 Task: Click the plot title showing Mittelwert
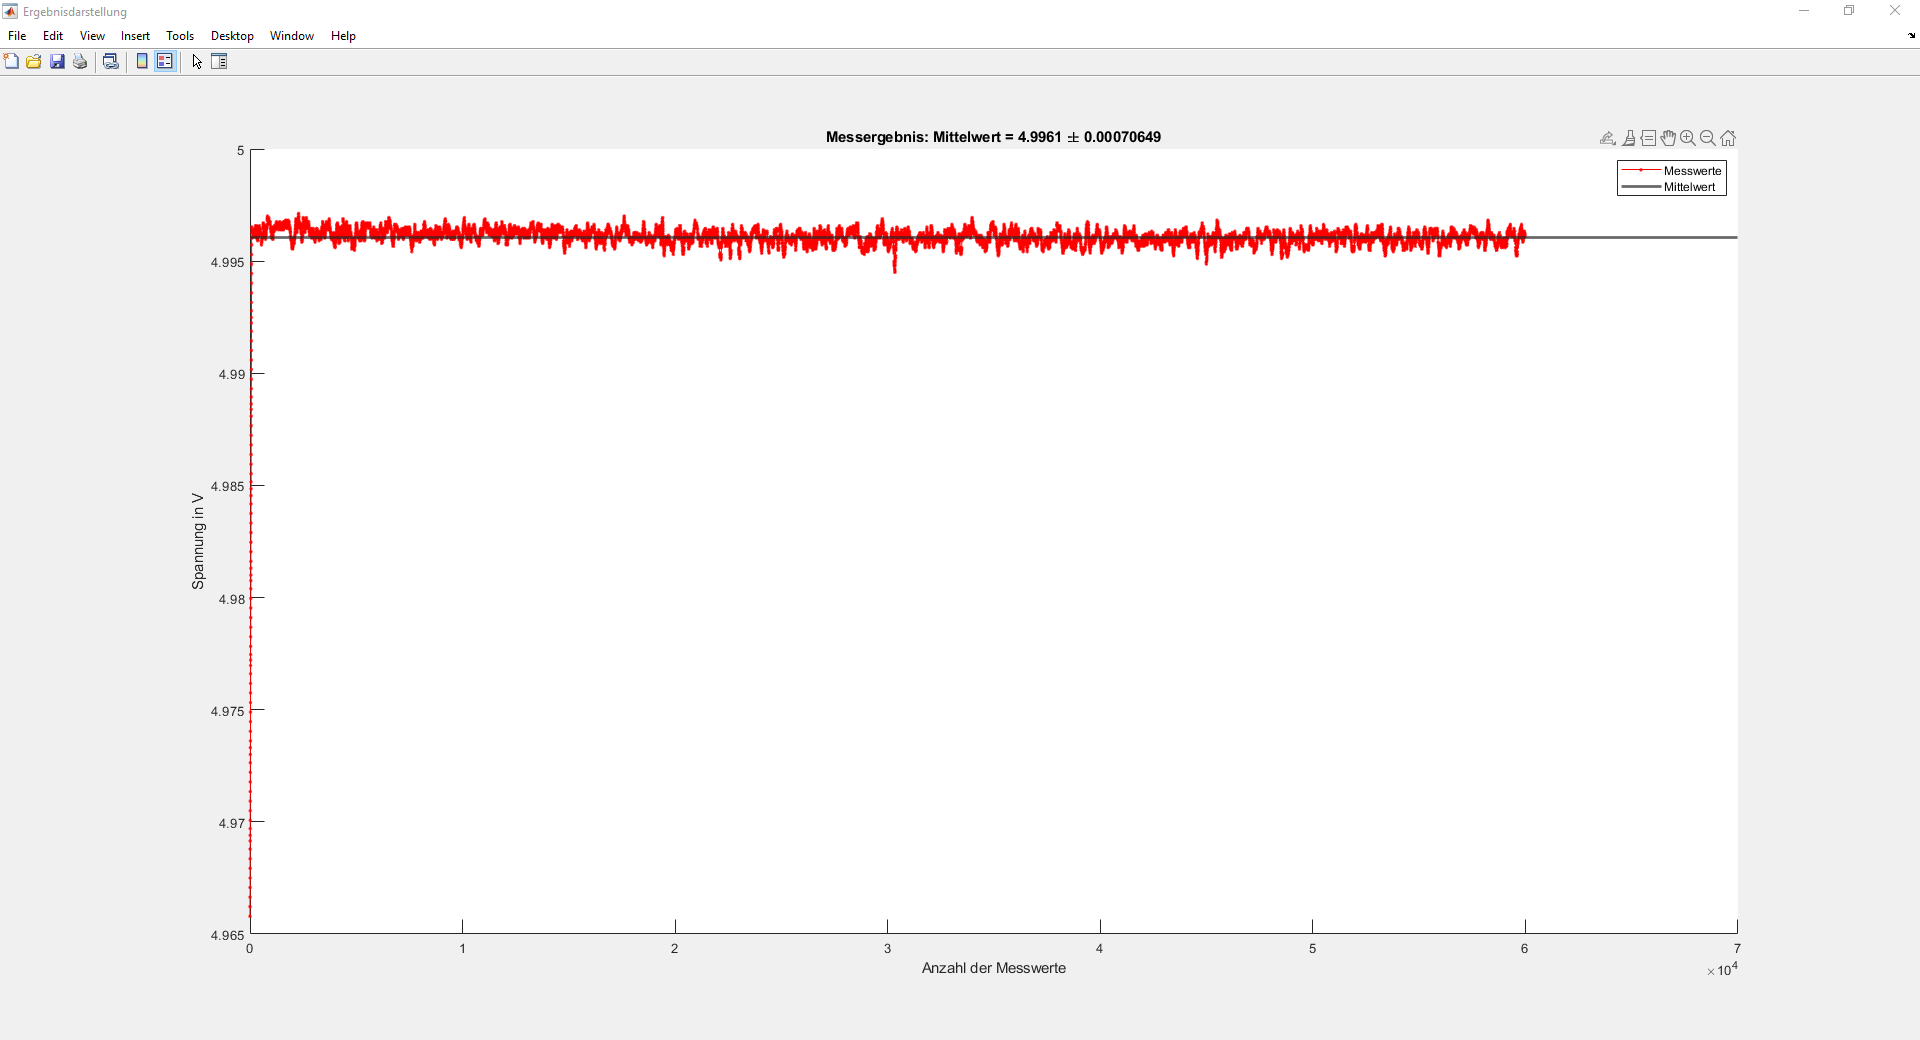tap(993, 137)
